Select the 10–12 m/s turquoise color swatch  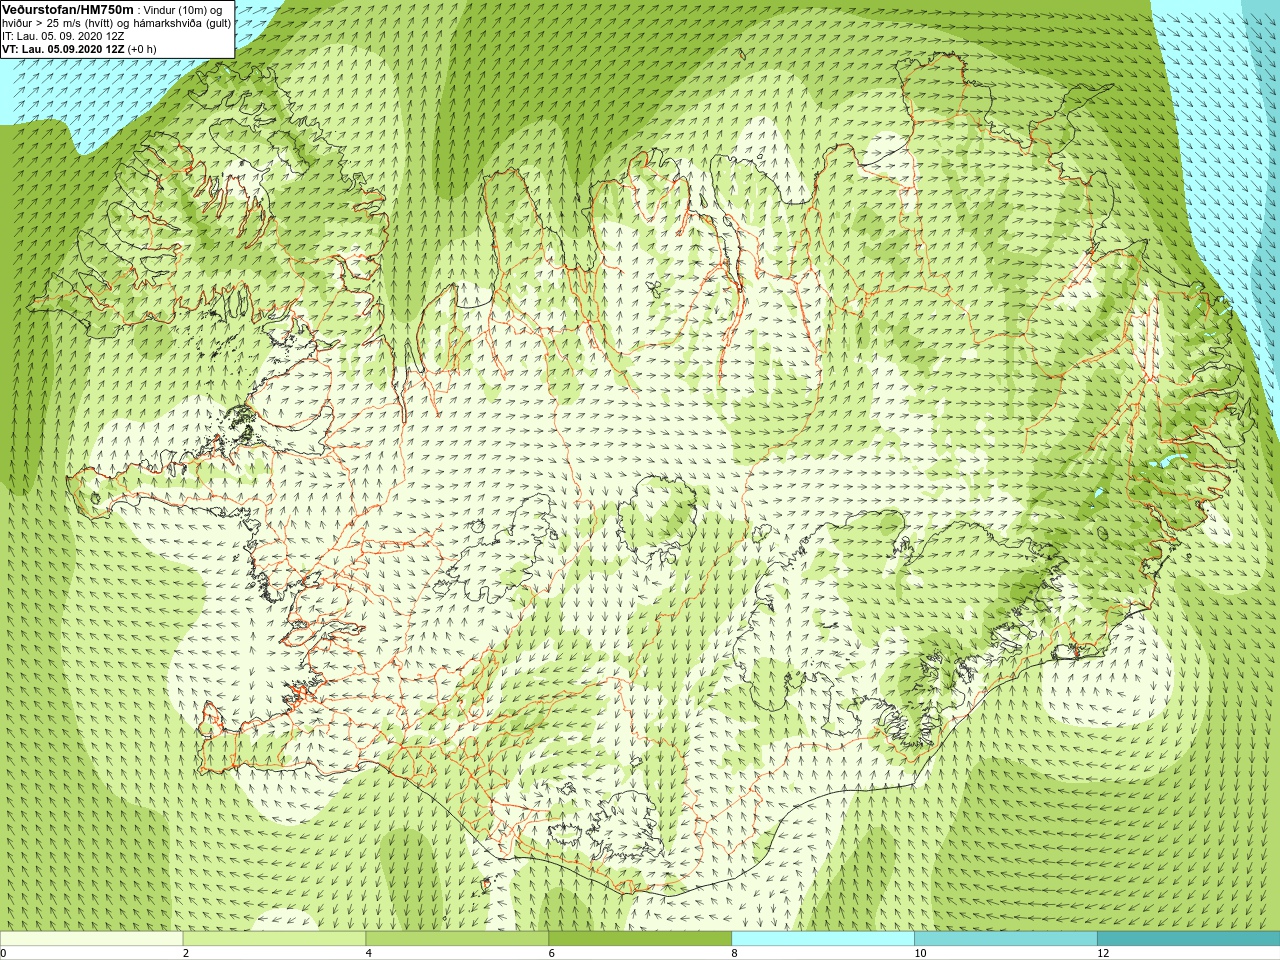1006,939
